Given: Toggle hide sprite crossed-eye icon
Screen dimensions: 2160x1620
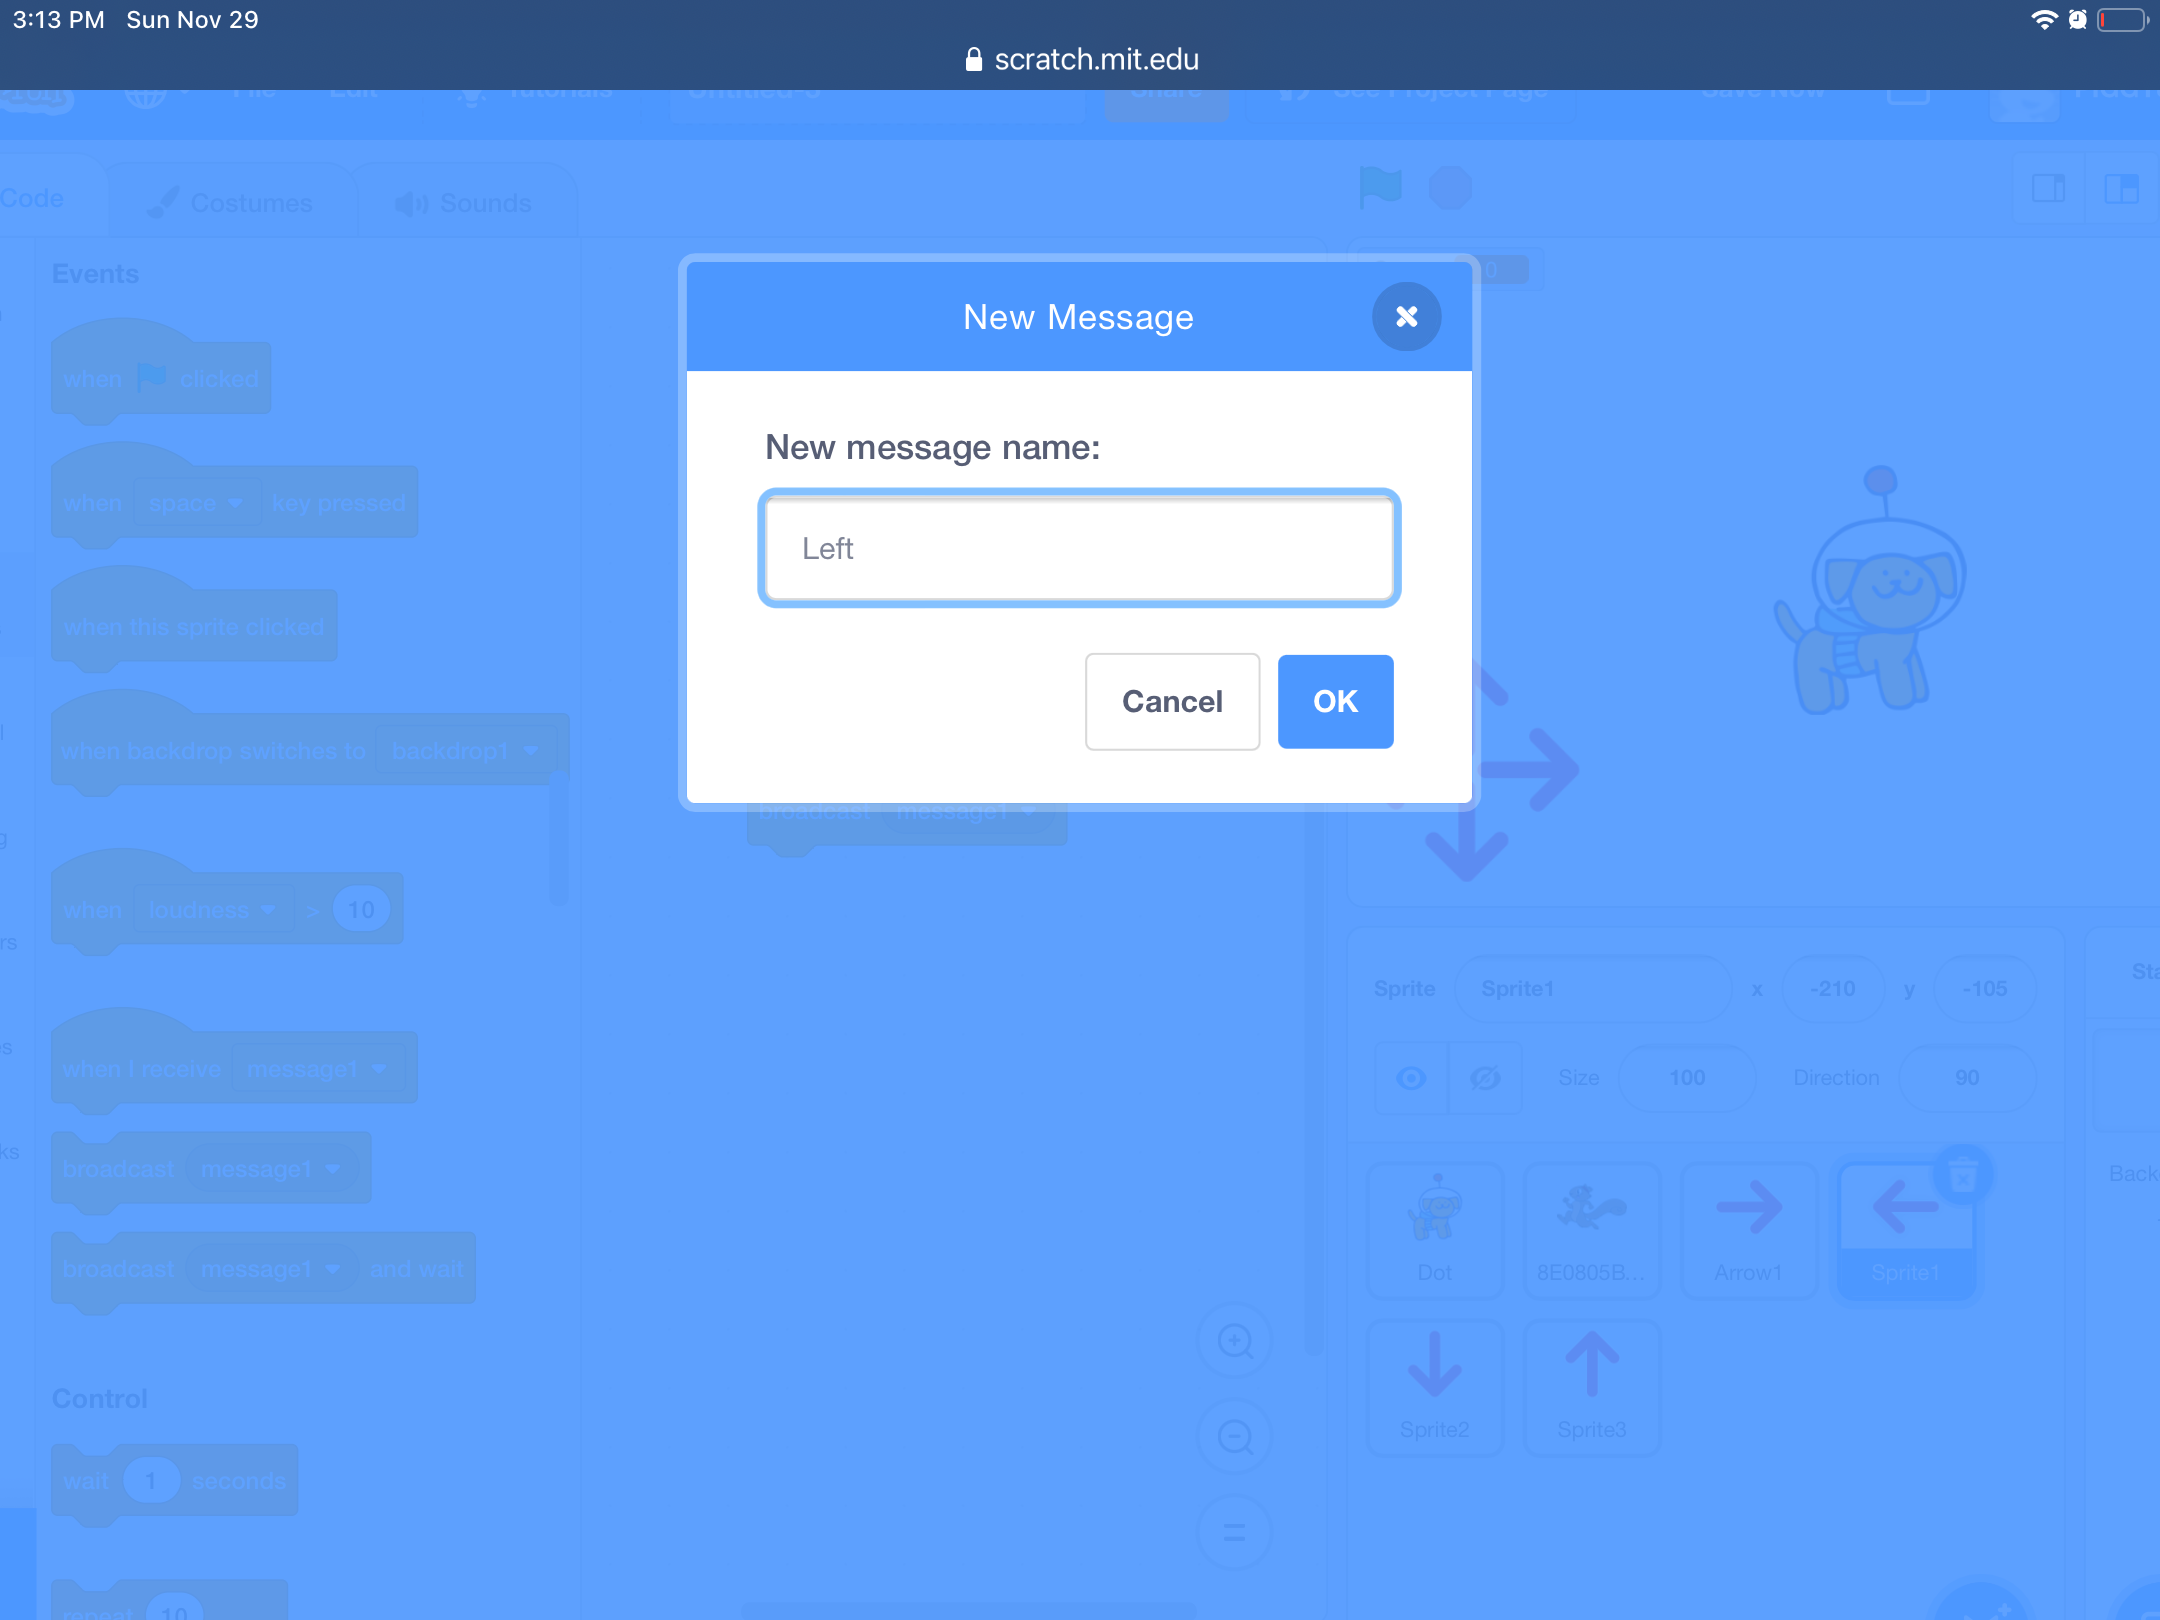Looking at the screenshot, I should pyautogui.click(x=1485, y=1078).
